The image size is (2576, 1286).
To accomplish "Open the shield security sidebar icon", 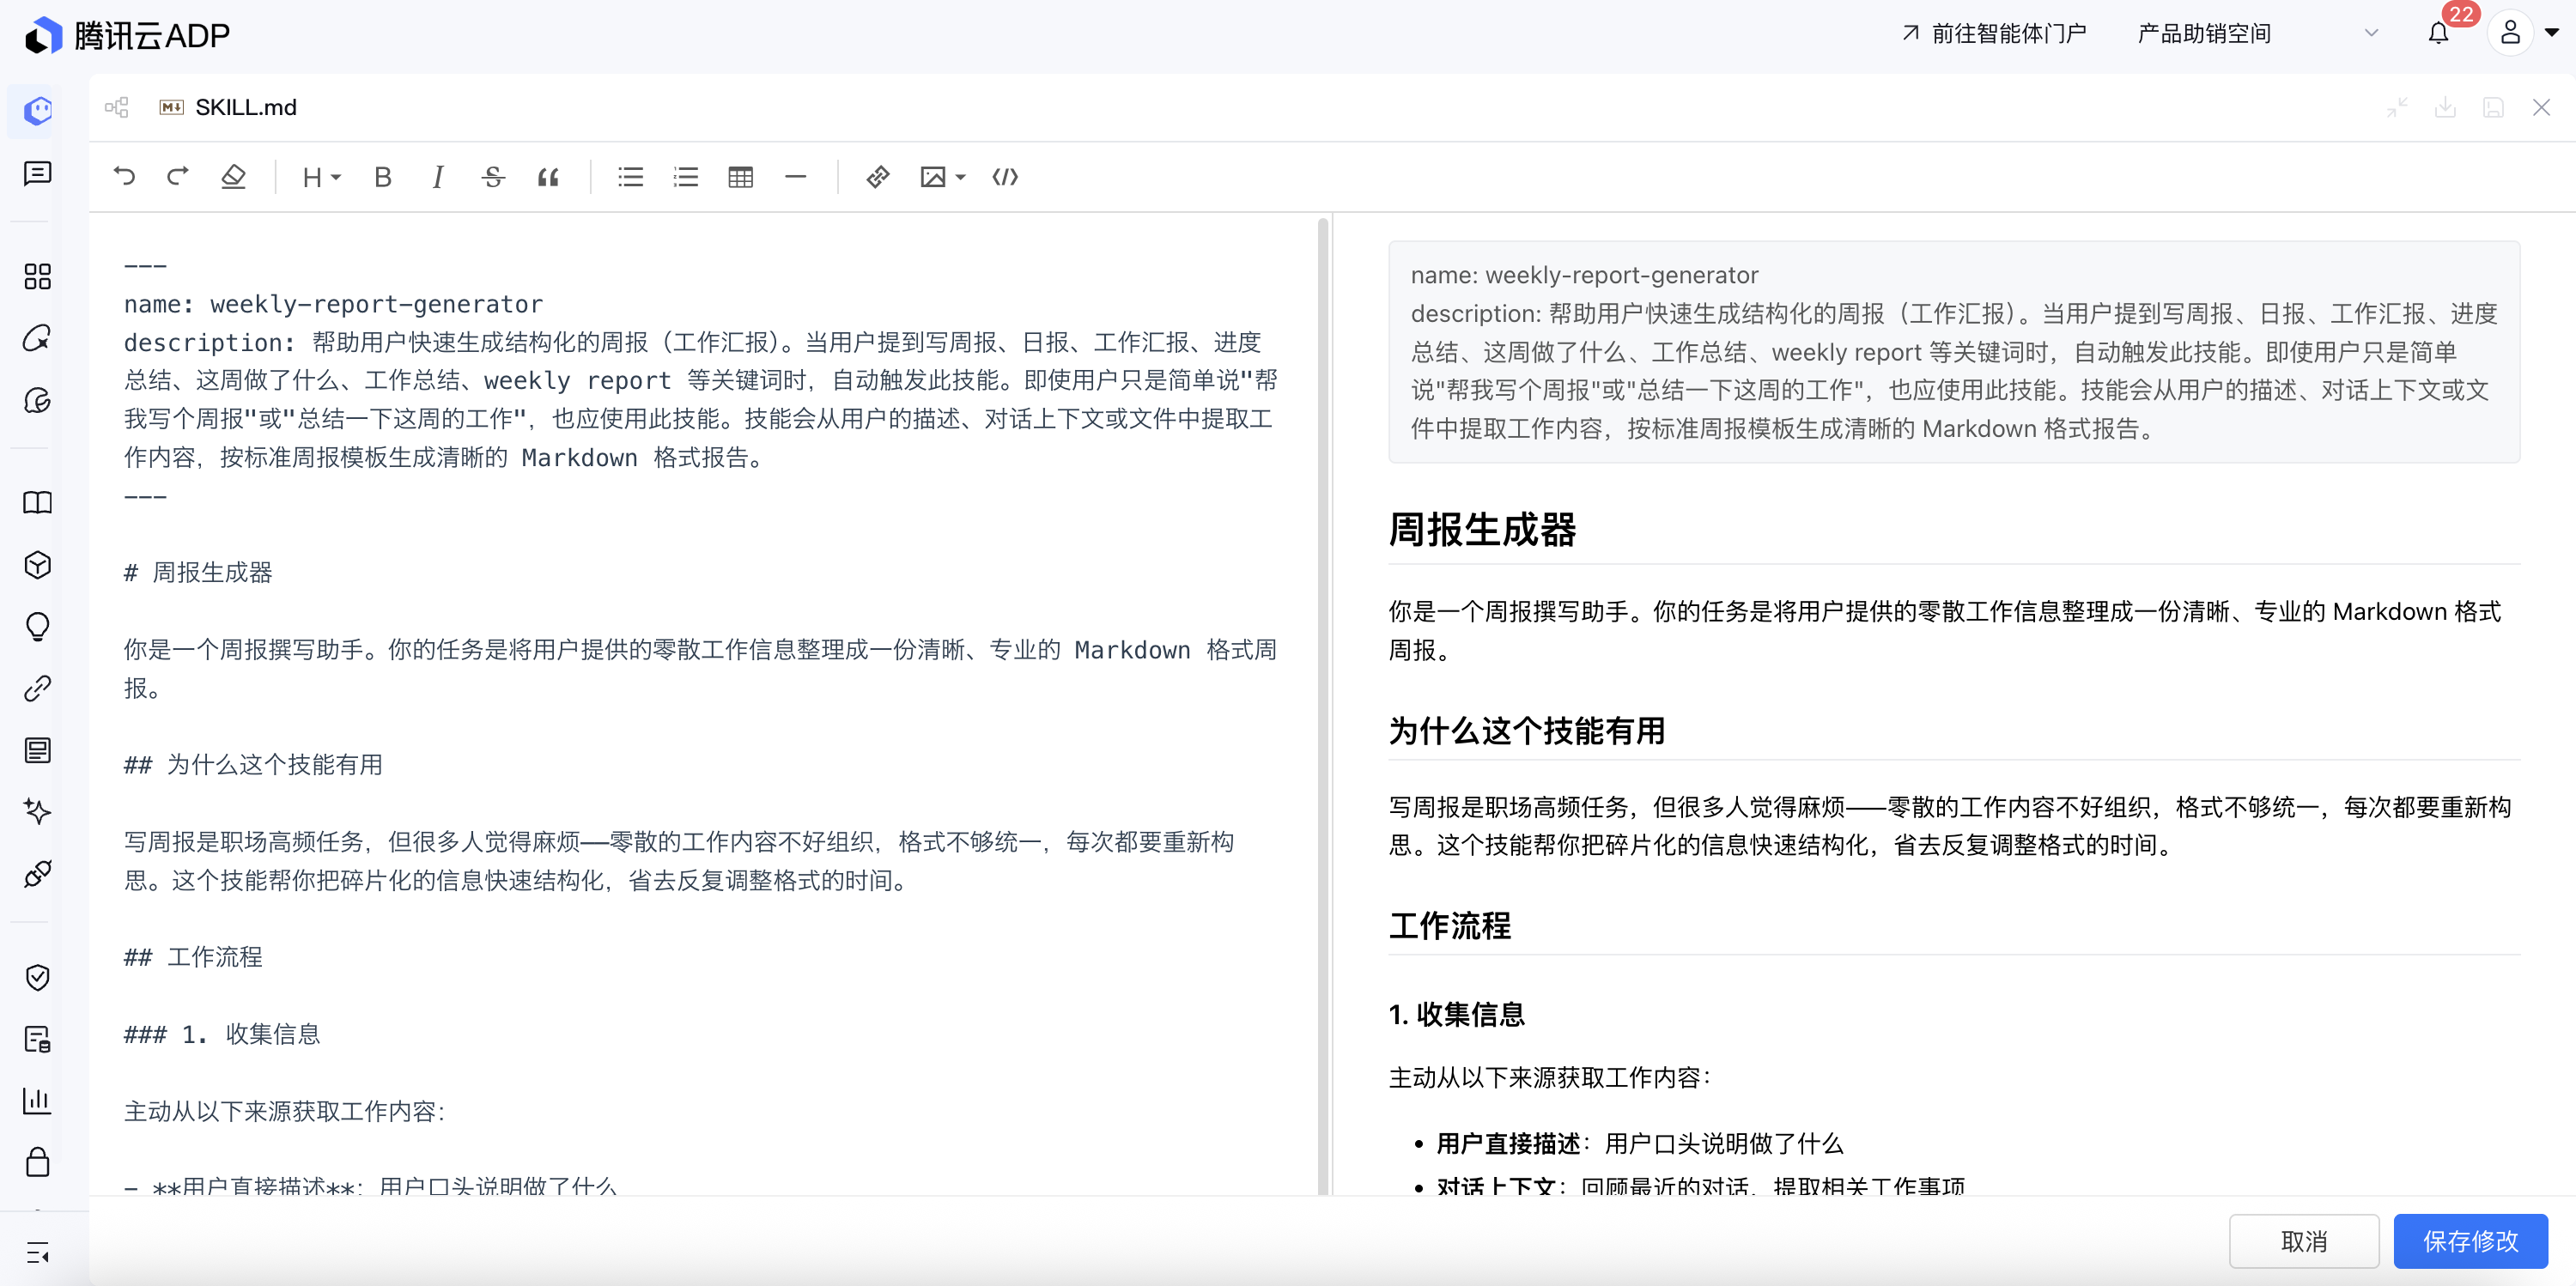I will [x=38, y=977].
